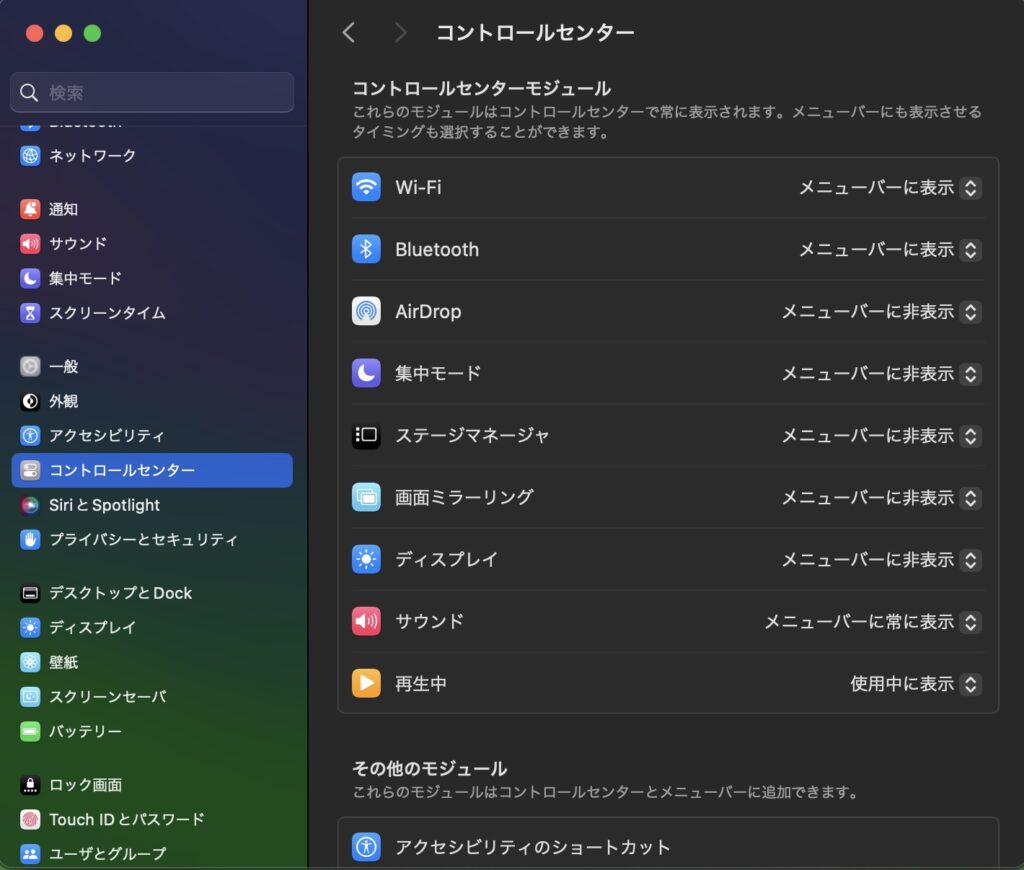Go to デスクトップとDock settings
The height and width of the screenshot is (870, 1024).
[x=120, y=593]
